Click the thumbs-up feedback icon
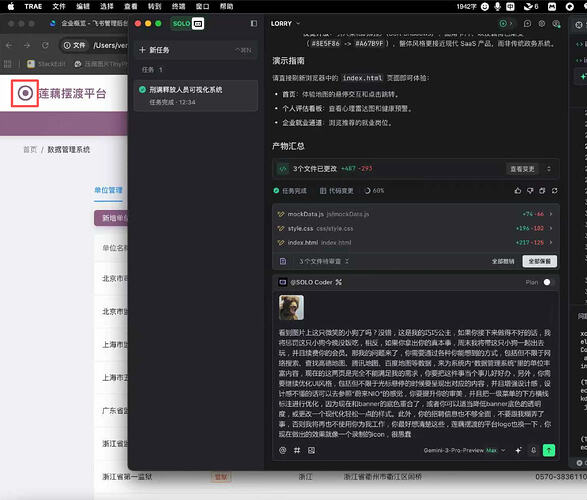The width and height of the screenshot is (587, 500). click(x=518, y=191)
